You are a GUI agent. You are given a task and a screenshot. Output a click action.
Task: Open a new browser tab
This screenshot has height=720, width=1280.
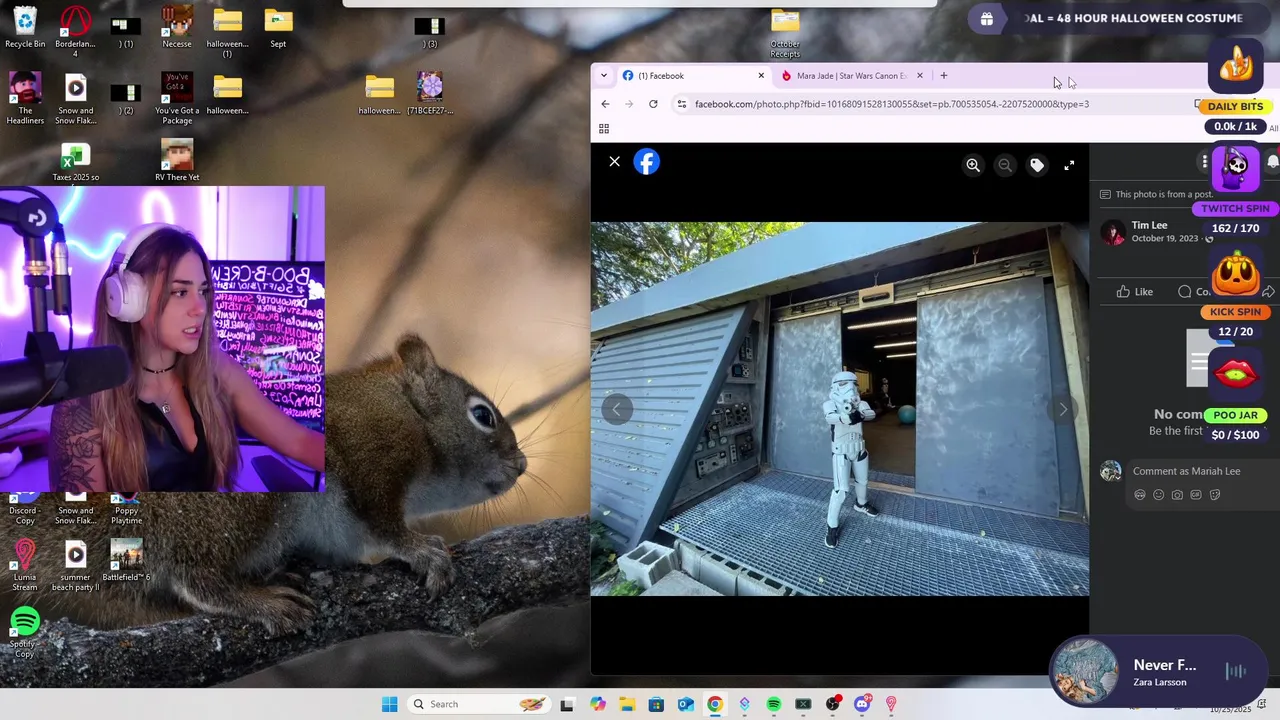tap(943, 76)
